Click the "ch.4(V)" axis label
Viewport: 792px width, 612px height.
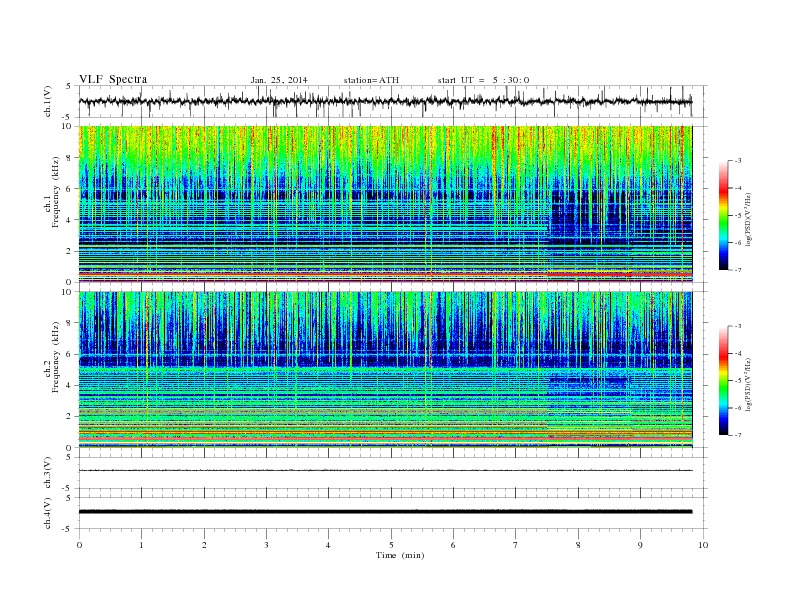(48, 513)
